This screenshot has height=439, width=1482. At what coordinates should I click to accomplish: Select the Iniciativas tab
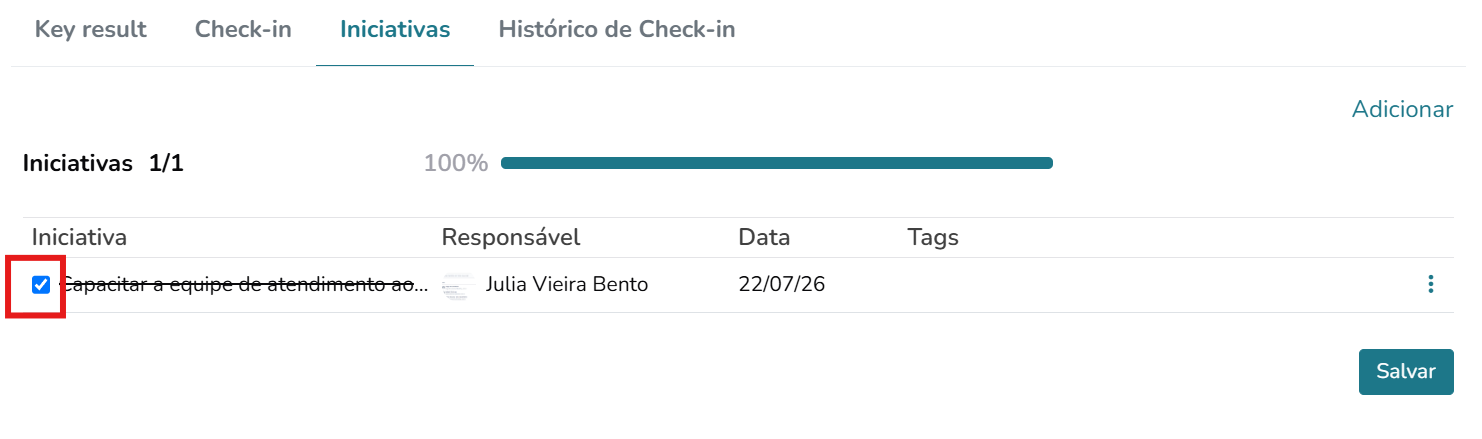[x=395, y=30]
